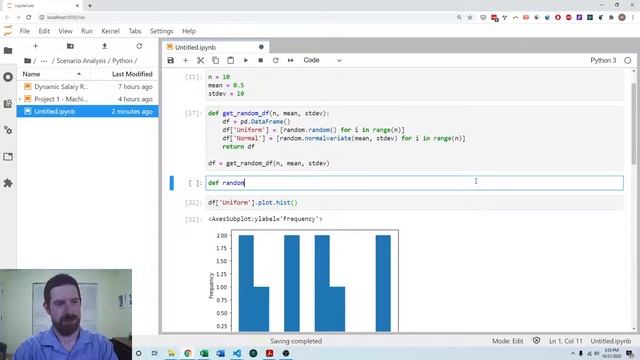The image size is (640, 360).
Task: Bookmark this page with the star icon
Action: [x=470, y=18]
